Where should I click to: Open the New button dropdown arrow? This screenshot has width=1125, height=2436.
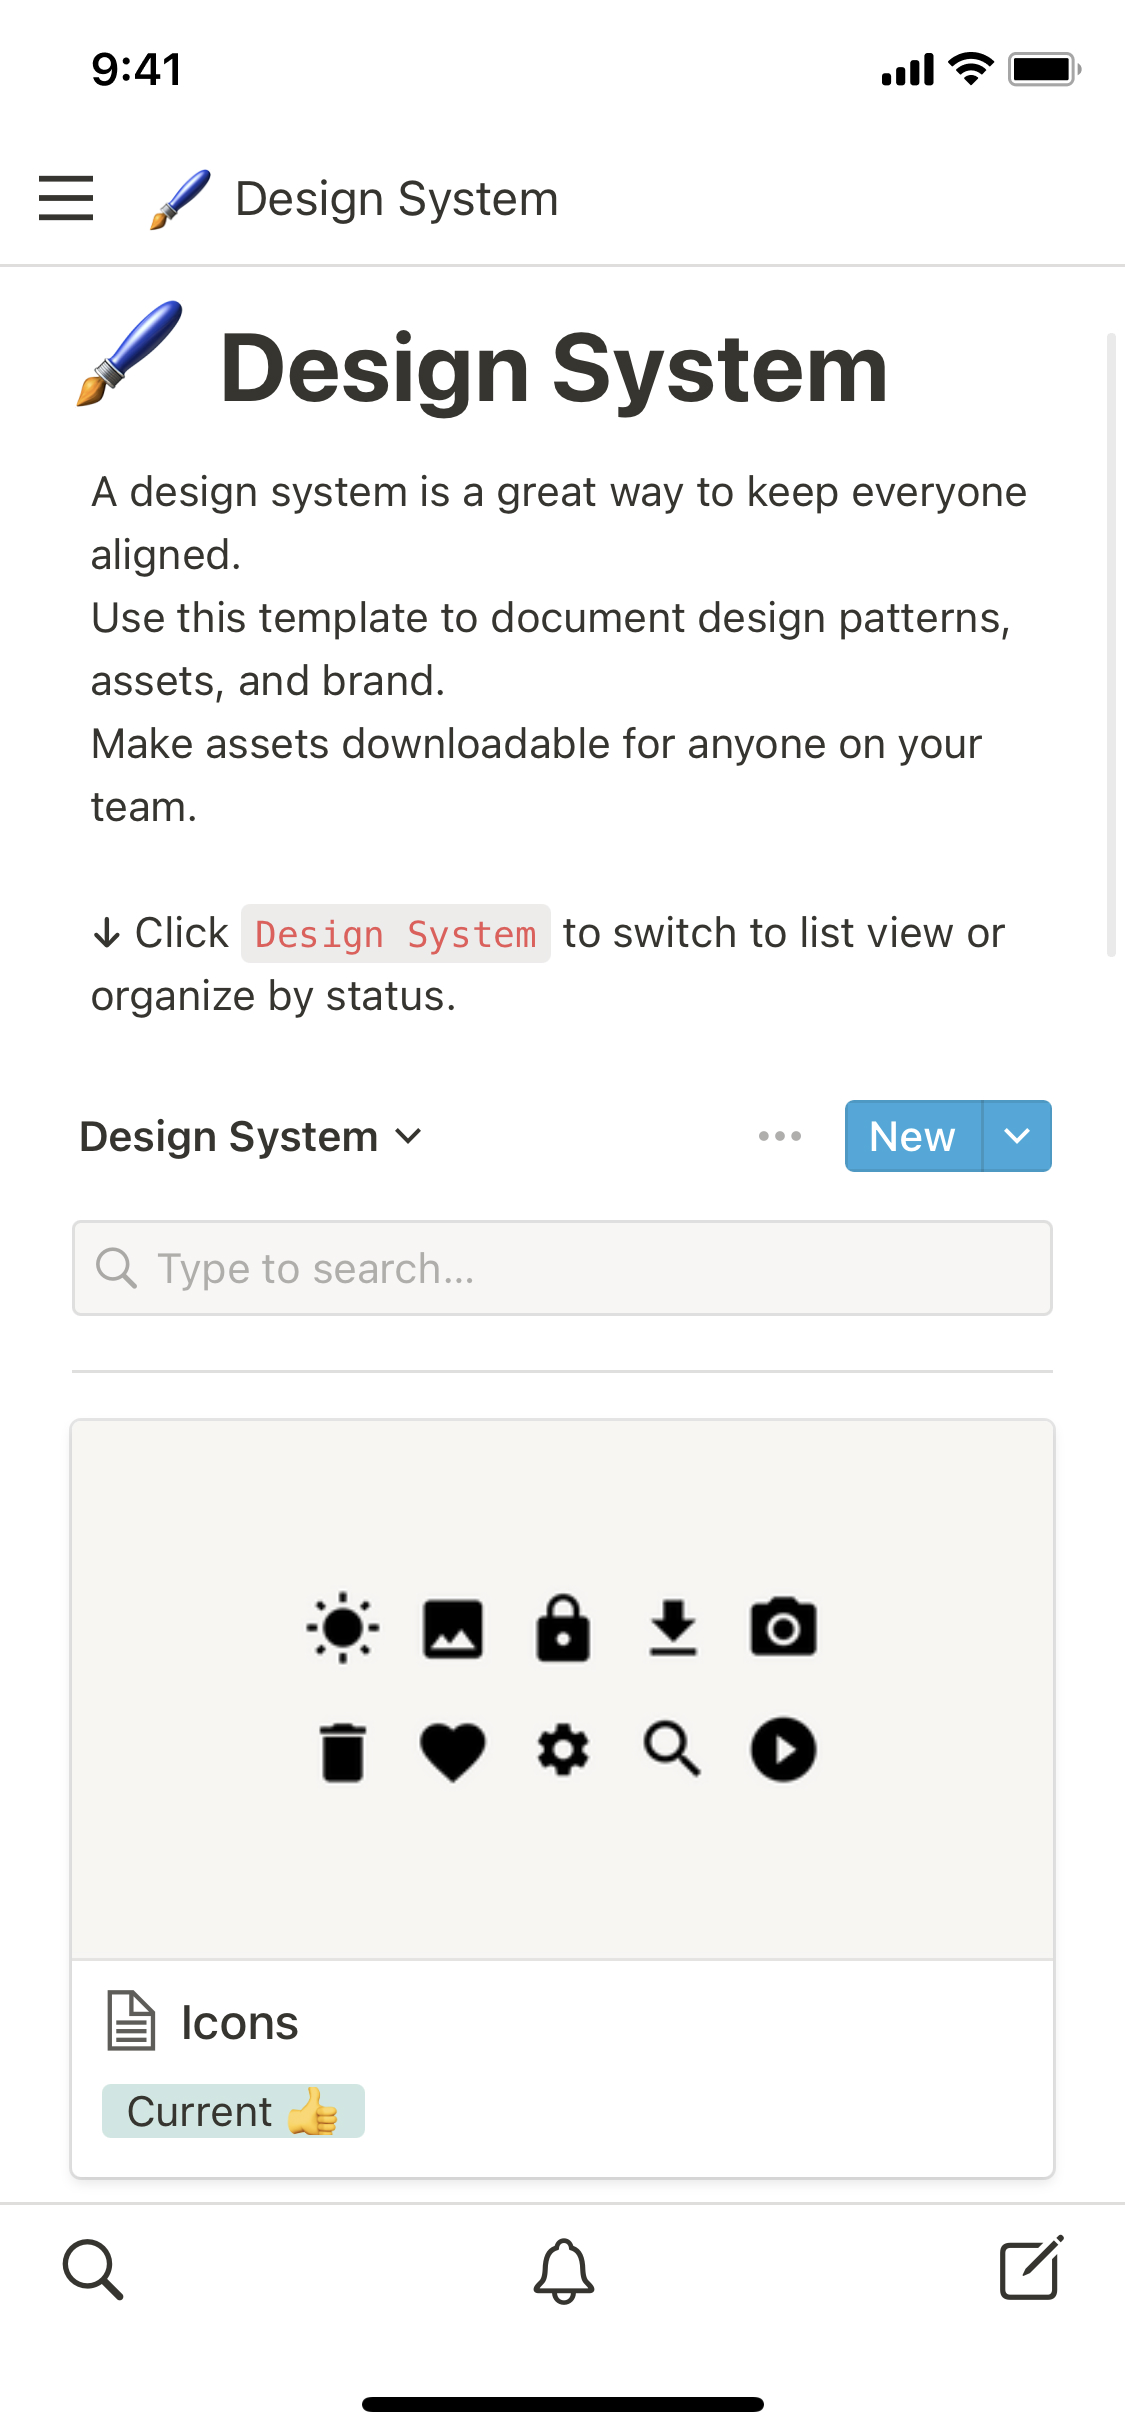(1017, 1136)
